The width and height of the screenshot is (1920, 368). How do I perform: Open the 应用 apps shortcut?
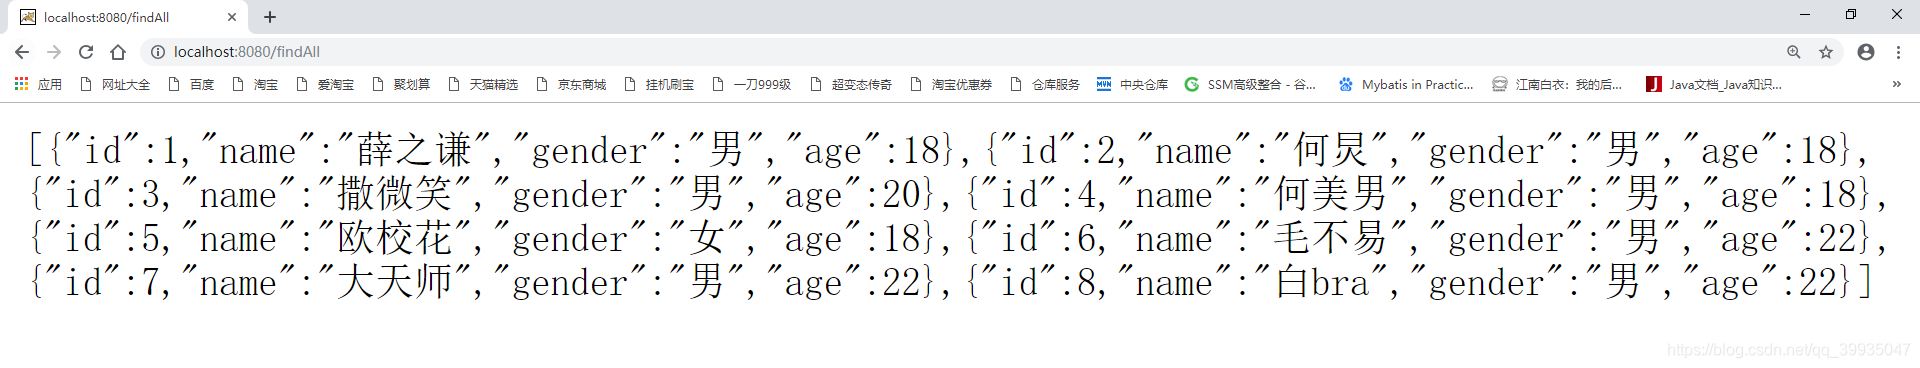38,85
